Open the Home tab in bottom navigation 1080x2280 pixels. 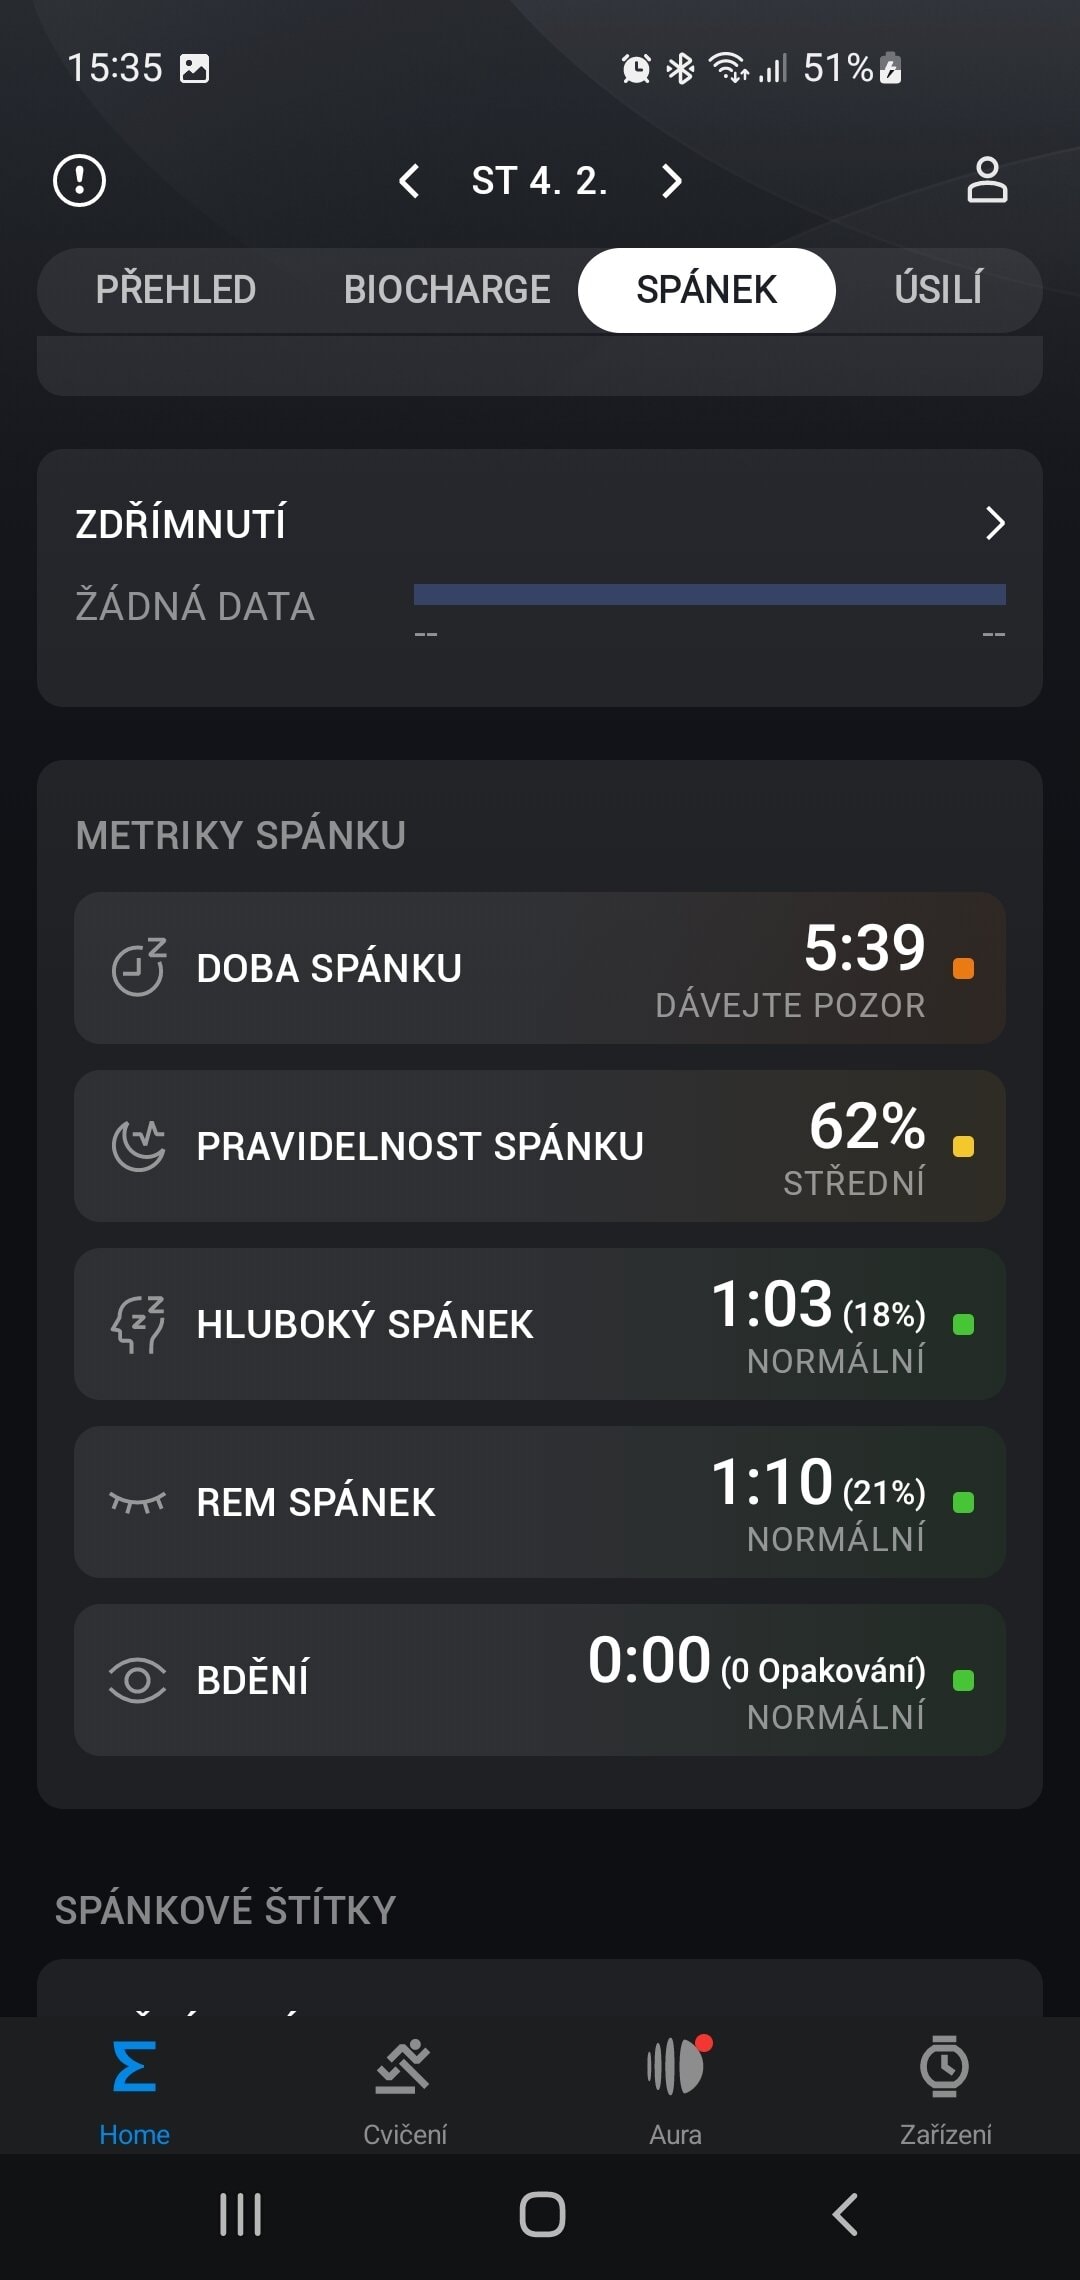tap(134, 2086)
